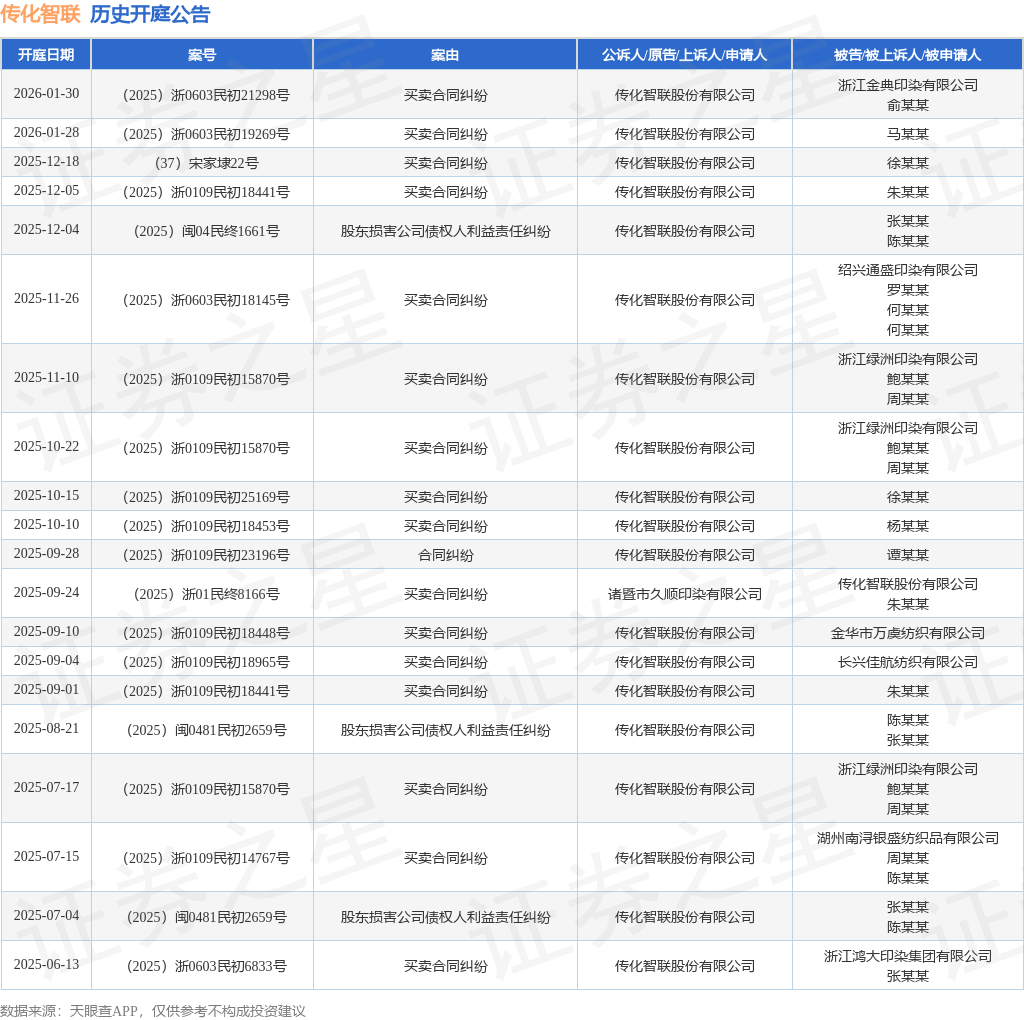Select date cell 2025-07-15
Image resolution: width=1024 pixels, height=1020 pixels.
click(46, 856)
